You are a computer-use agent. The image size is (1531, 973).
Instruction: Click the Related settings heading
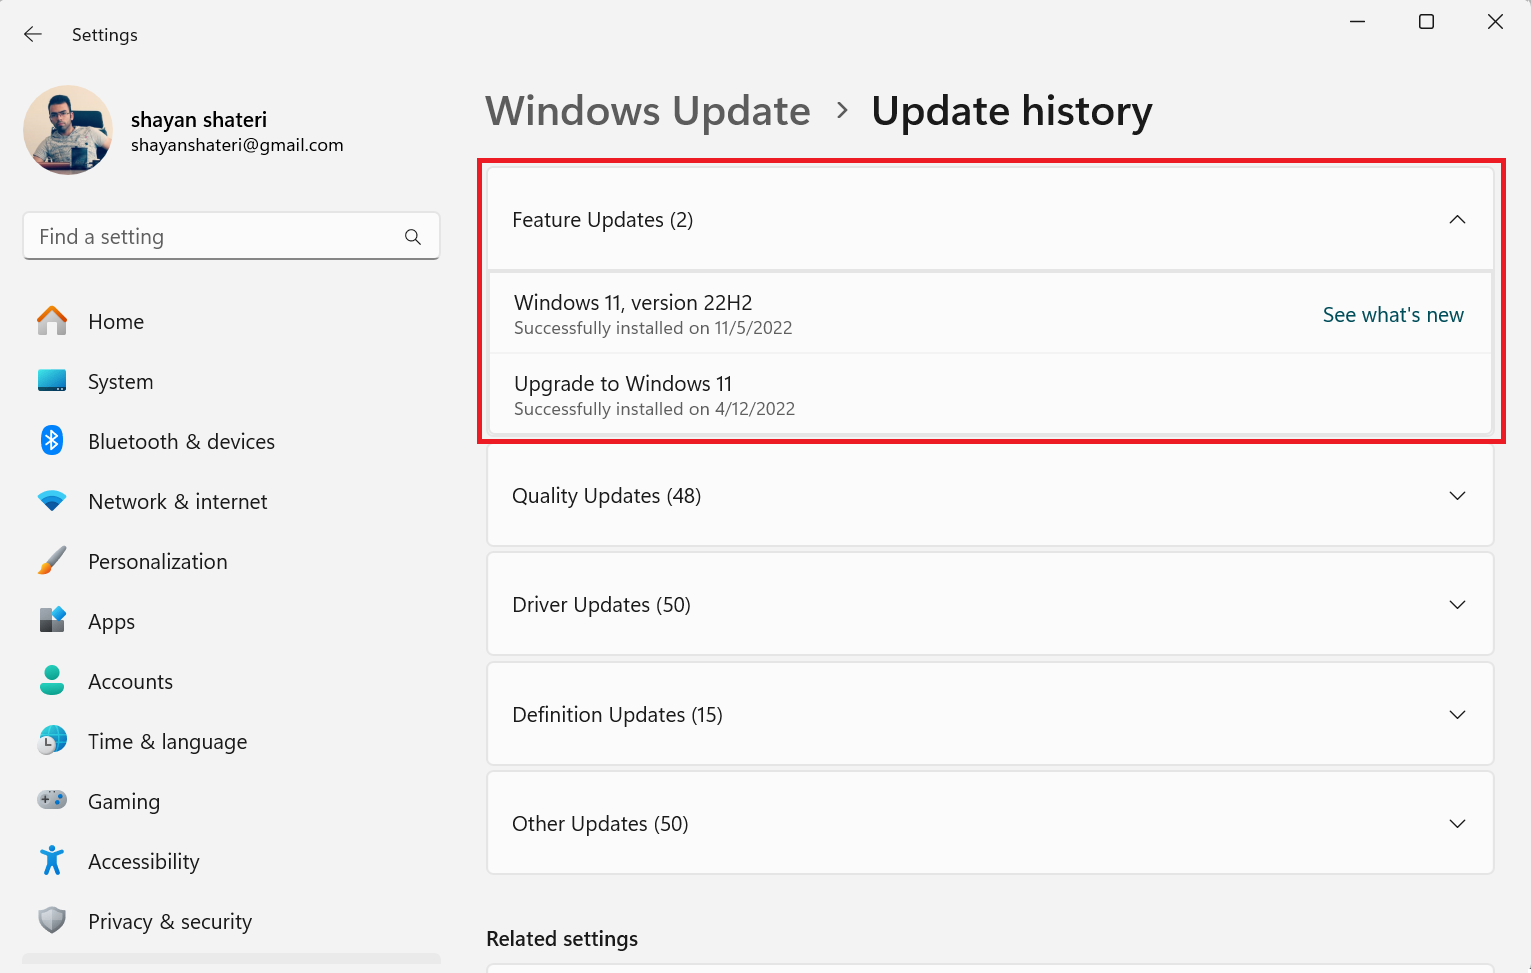tap(562, 939)
